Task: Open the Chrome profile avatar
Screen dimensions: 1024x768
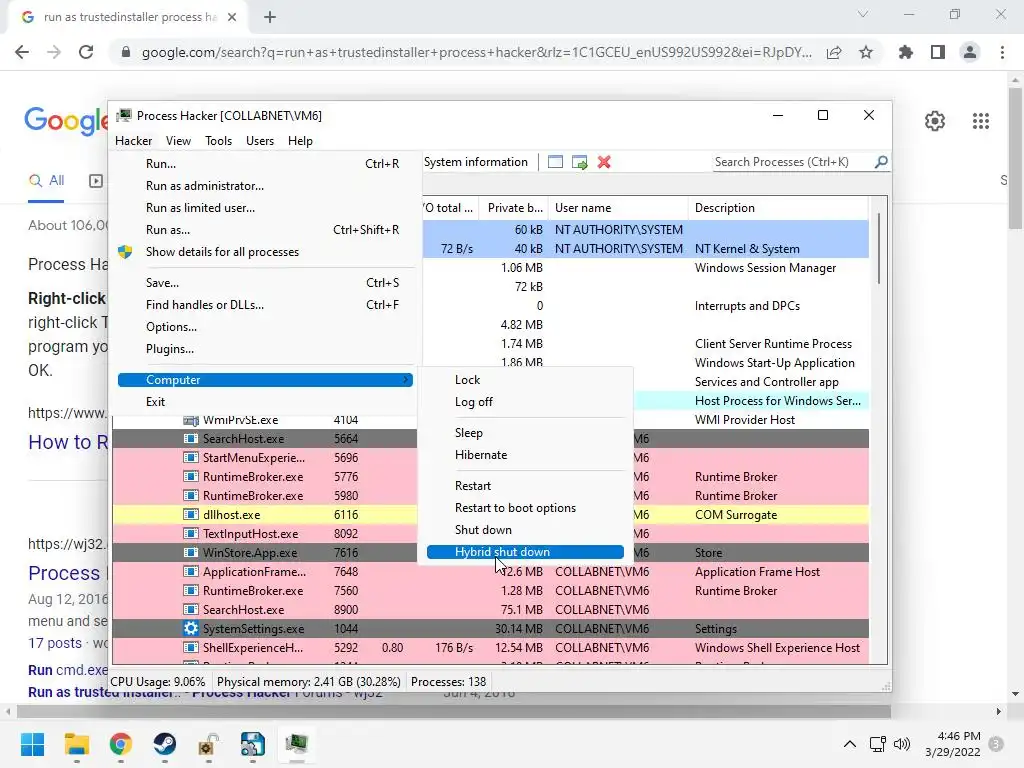Action: 970,52
